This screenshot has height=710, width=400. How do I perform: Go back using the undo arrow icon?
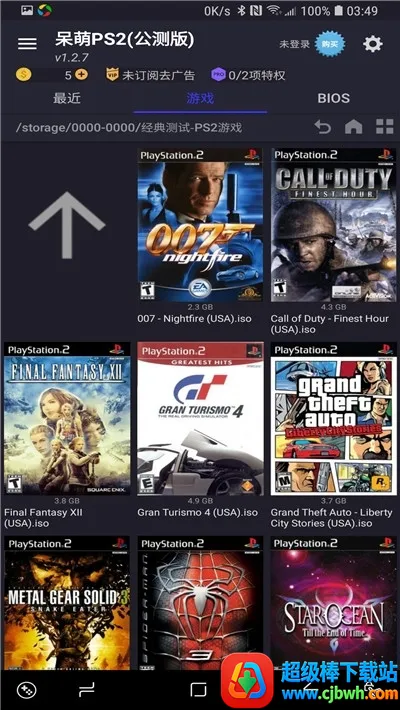[323, 127]
